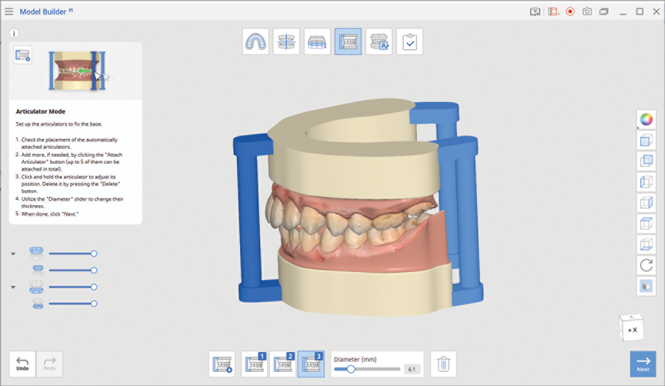The height and width of the screenshot is (386, 665).
Task: Collapse the upper model group arrow
Action: (13, 254)
